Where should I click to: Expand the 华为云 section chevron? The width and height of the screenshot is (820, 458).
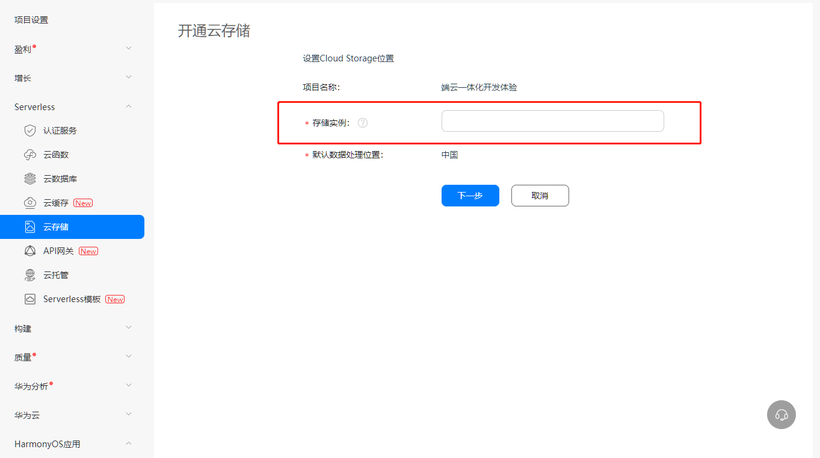pyautogui.click(x=129, y=415)
